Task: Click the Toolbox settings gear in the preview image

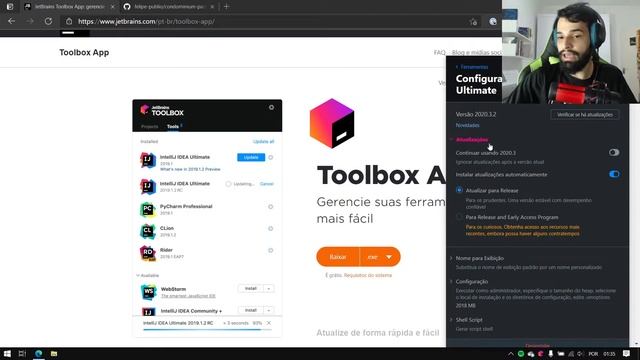Action: (271, 107)
